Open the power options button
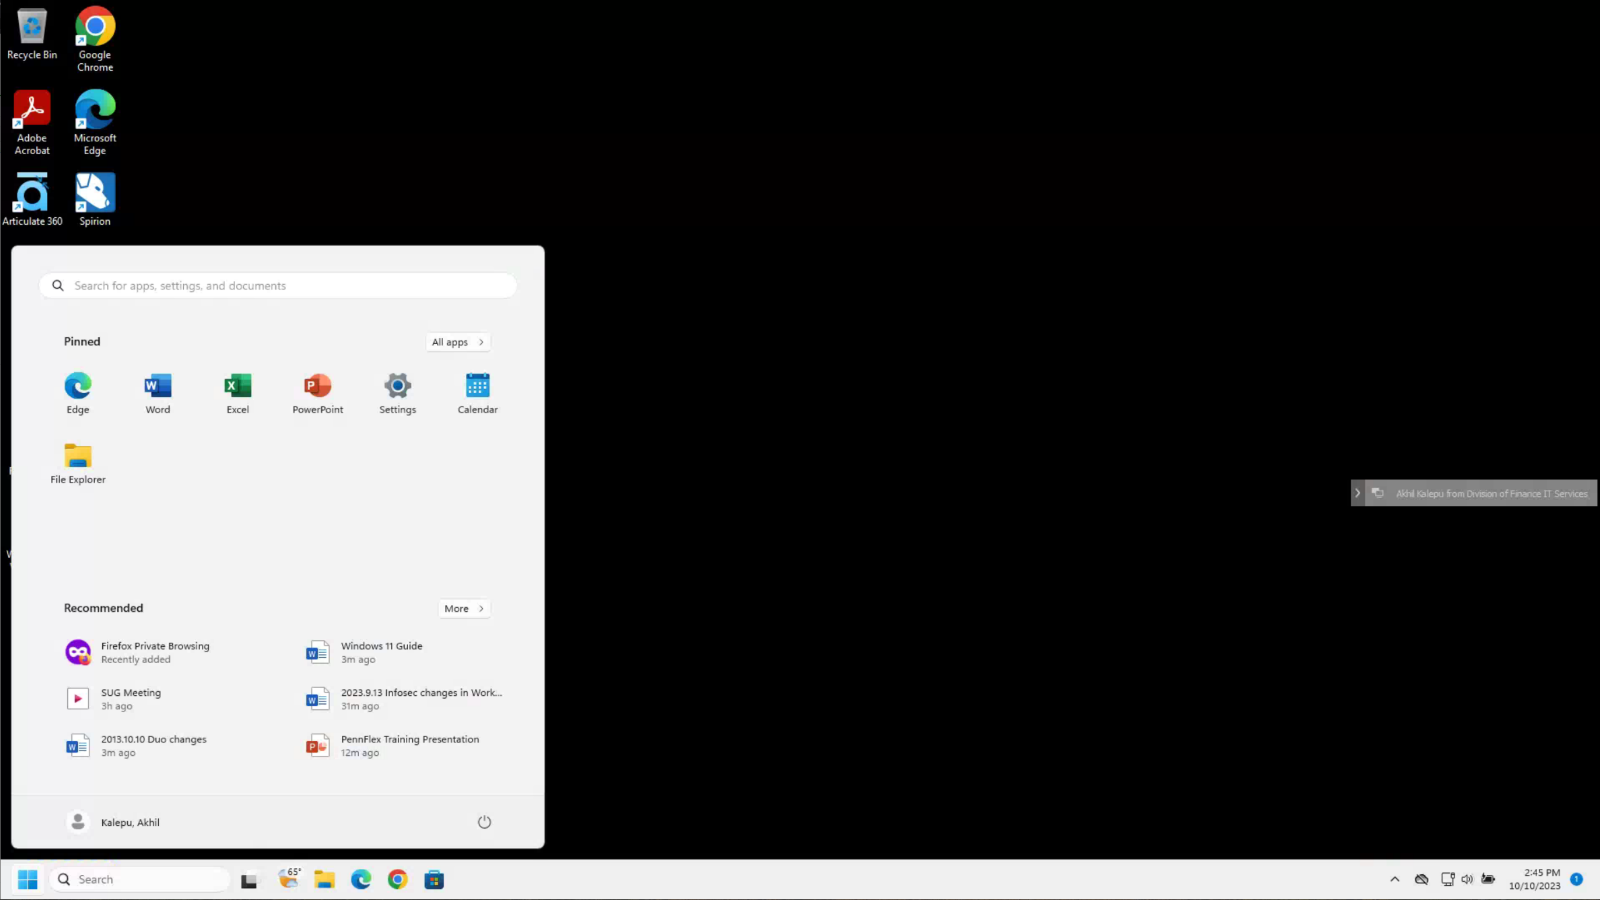1600x900 pixels. click(x=484, y=822)
